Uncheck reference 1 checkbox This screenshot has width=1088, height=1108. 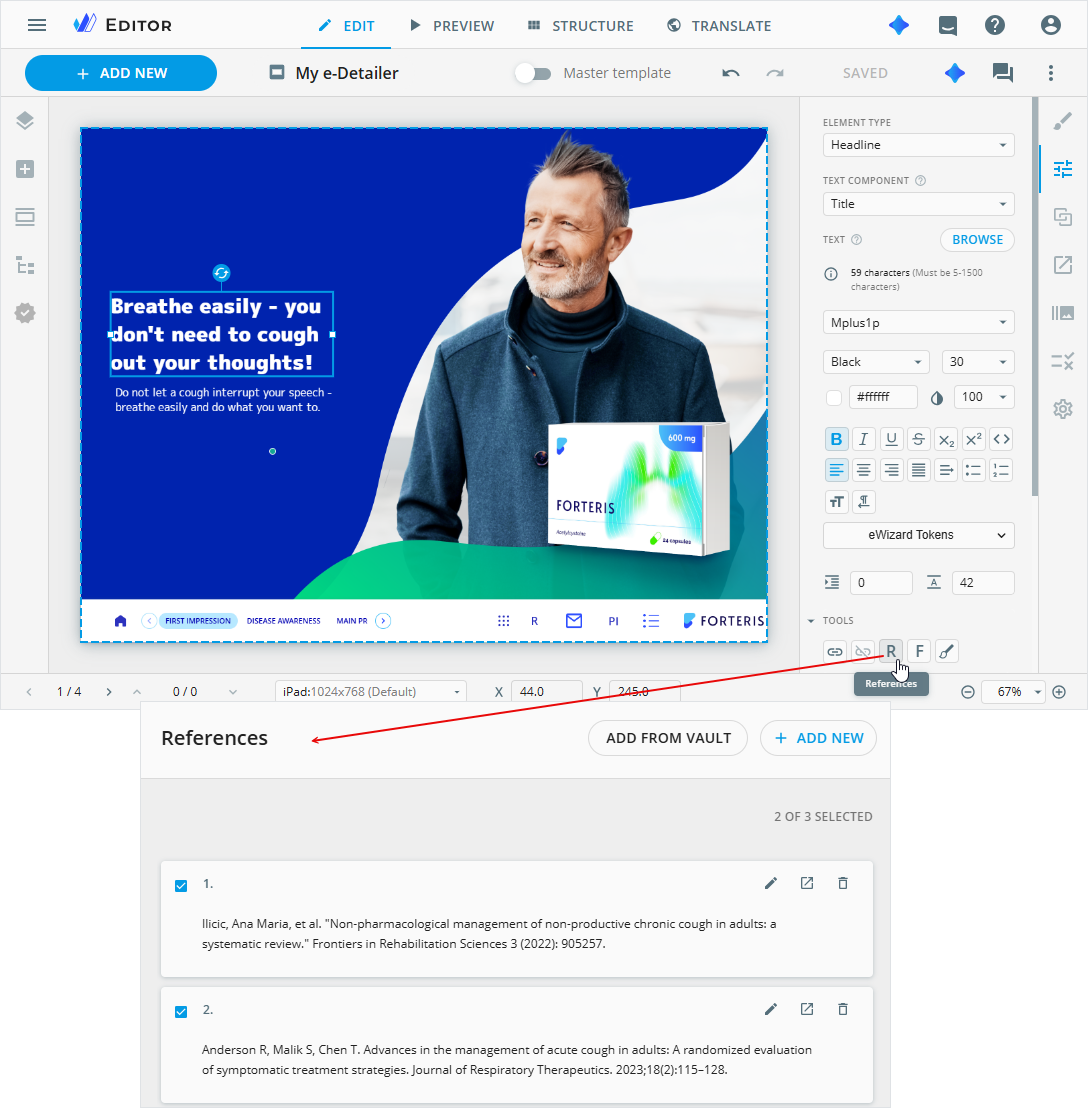[181, 886]
